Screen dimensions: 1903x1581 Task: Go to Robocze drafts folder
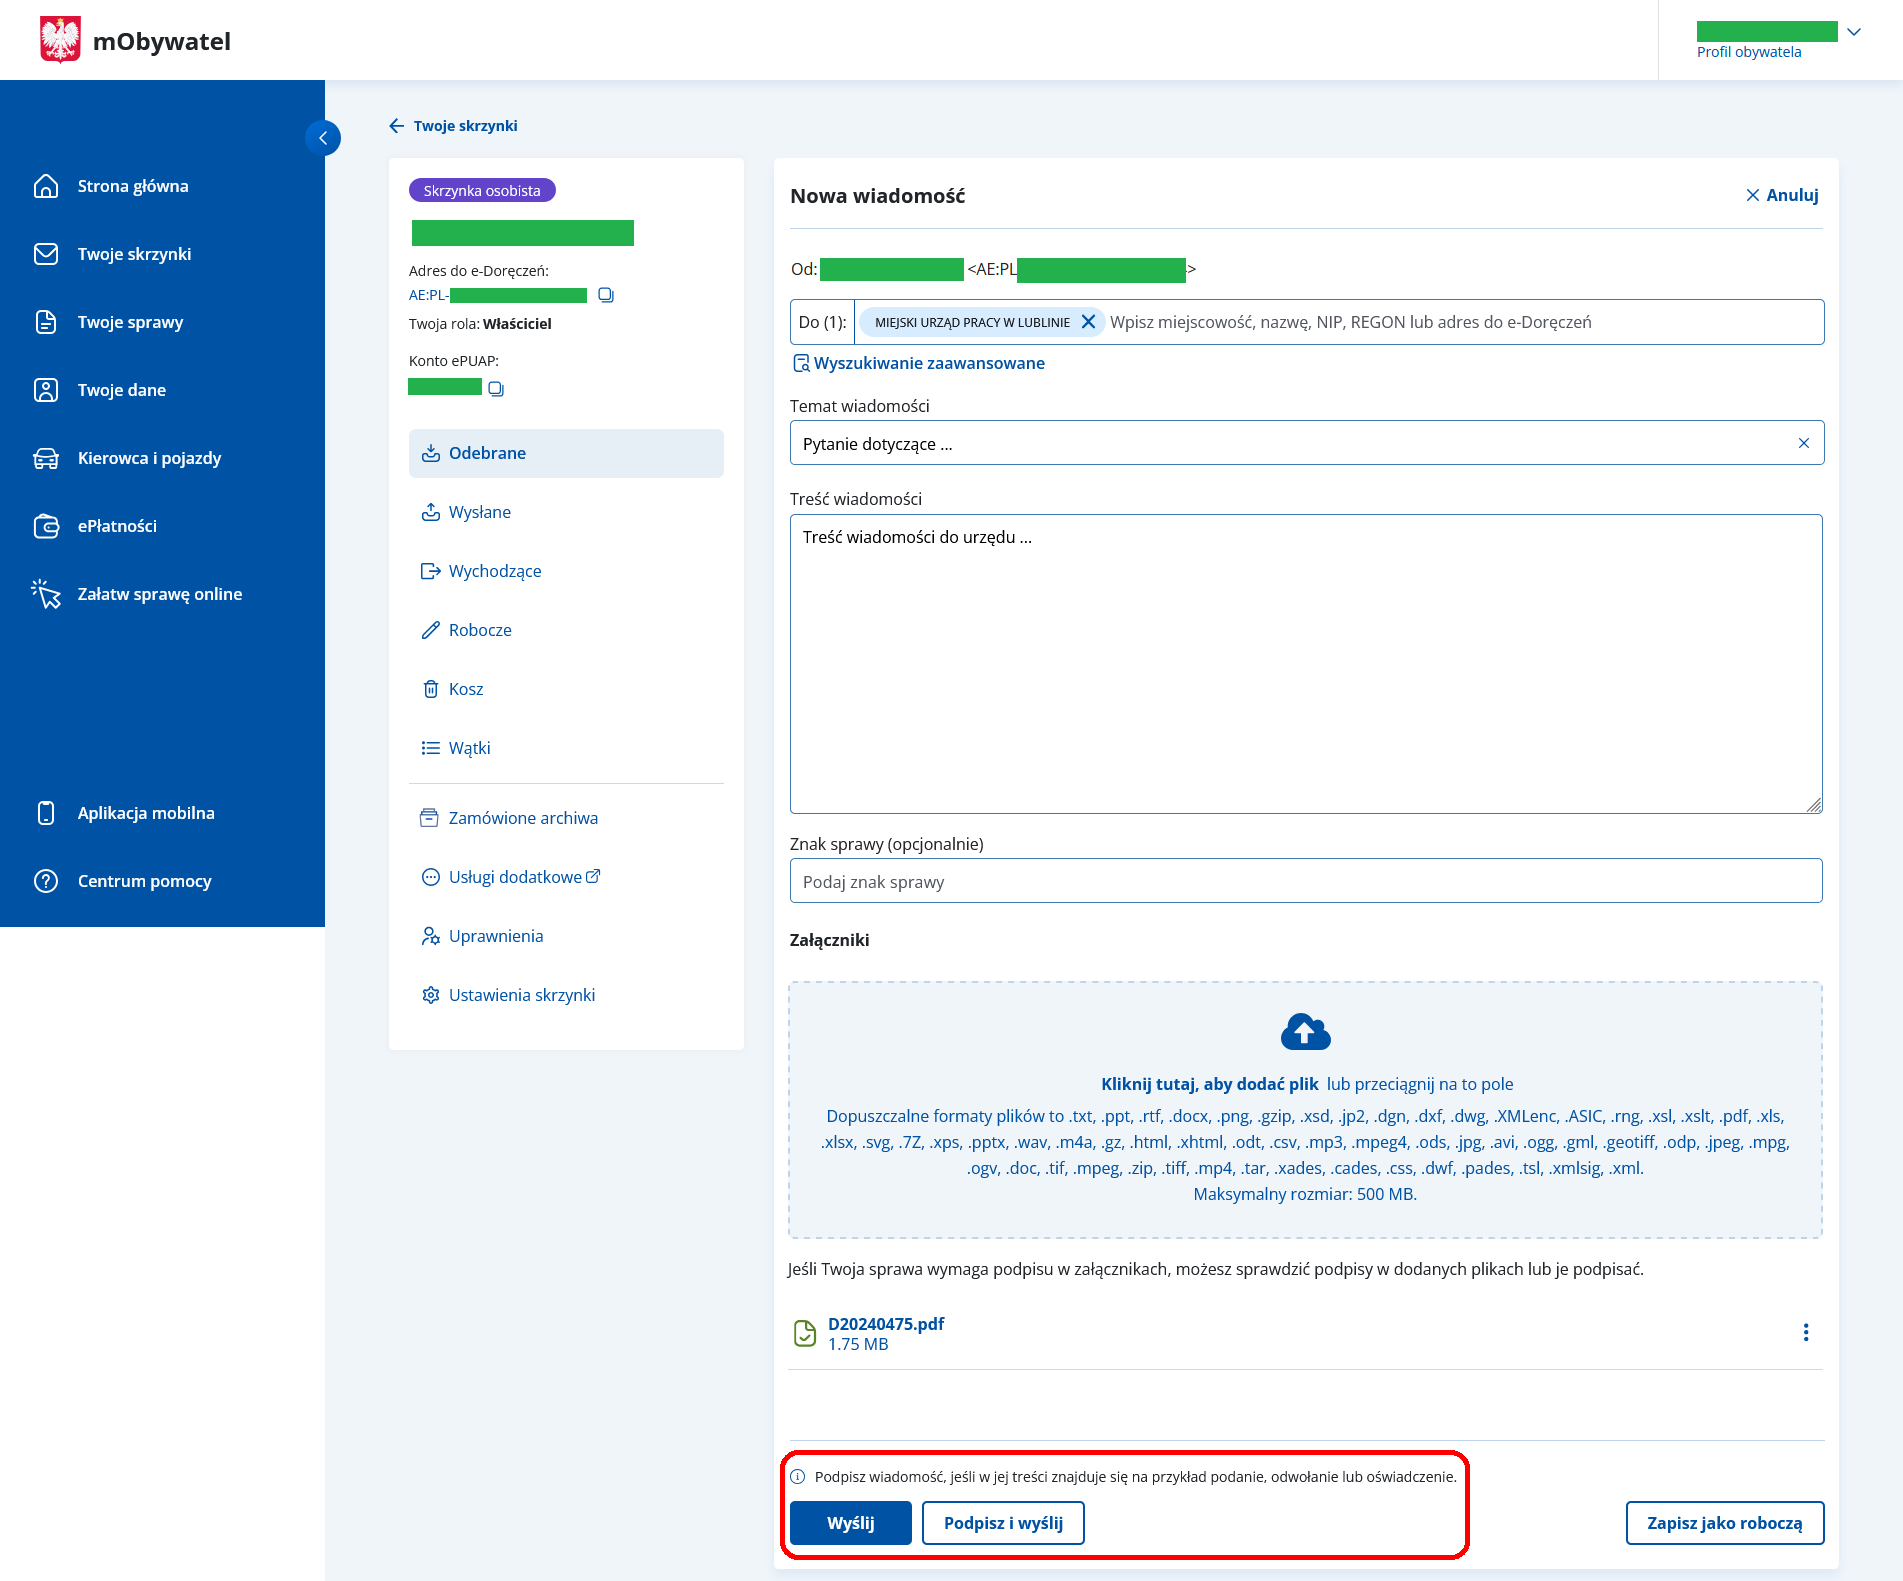pyautogui.click(x=480, y=630)
